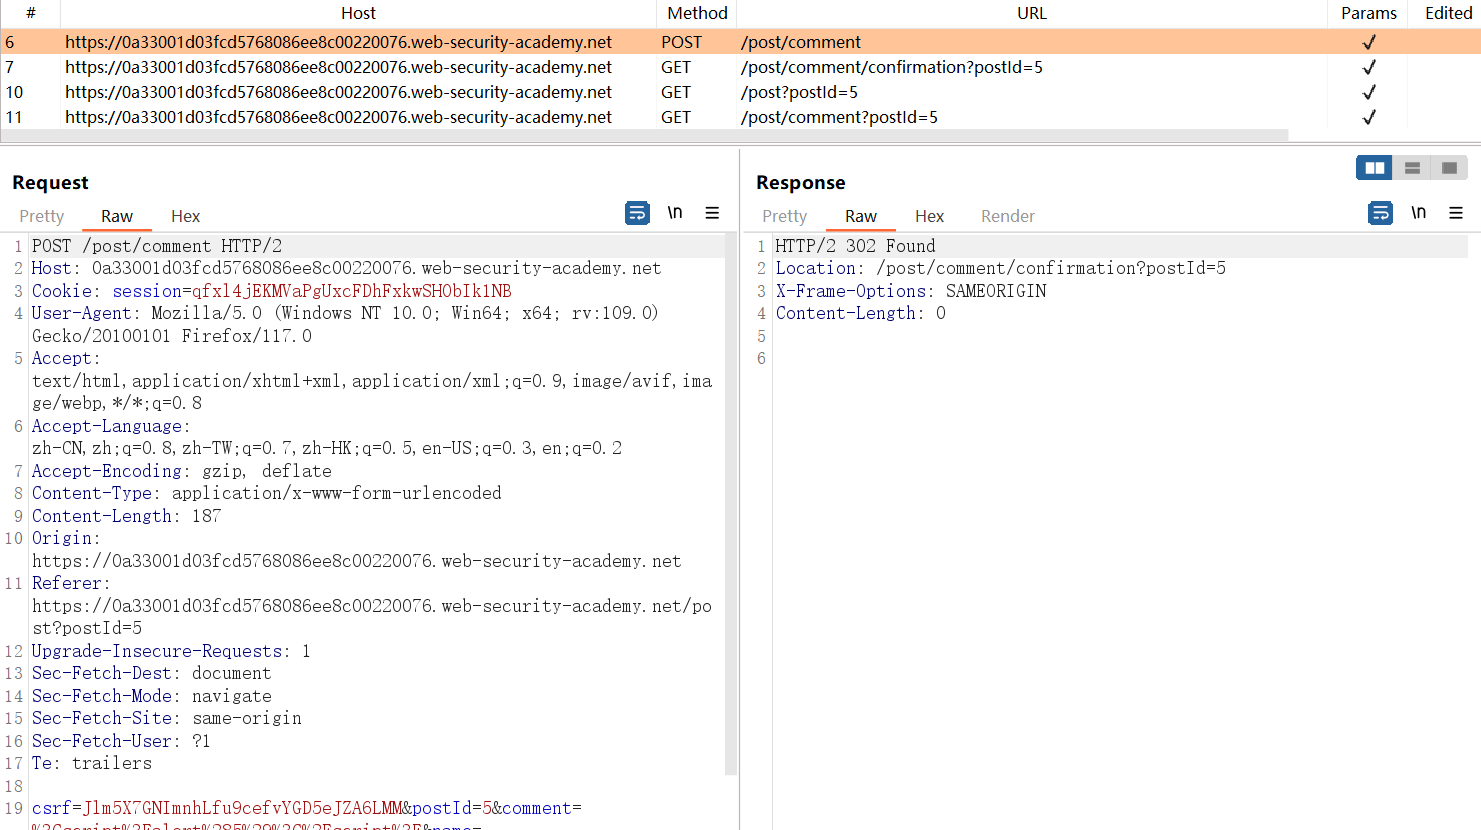The height and width of the screenshot is (830, 1481).
Task: Open the Hex tab in Request
Action: (185, 216)
